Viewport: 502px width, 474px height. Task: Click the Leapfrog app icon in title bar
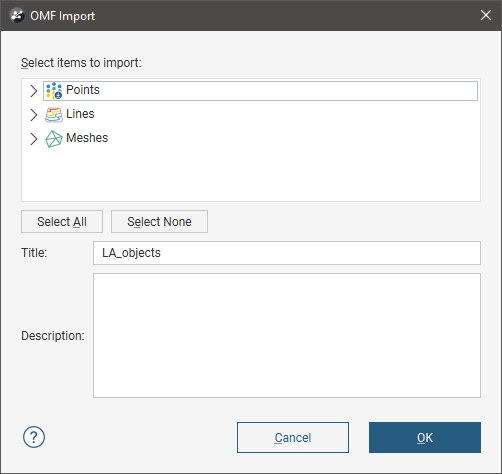17,16
